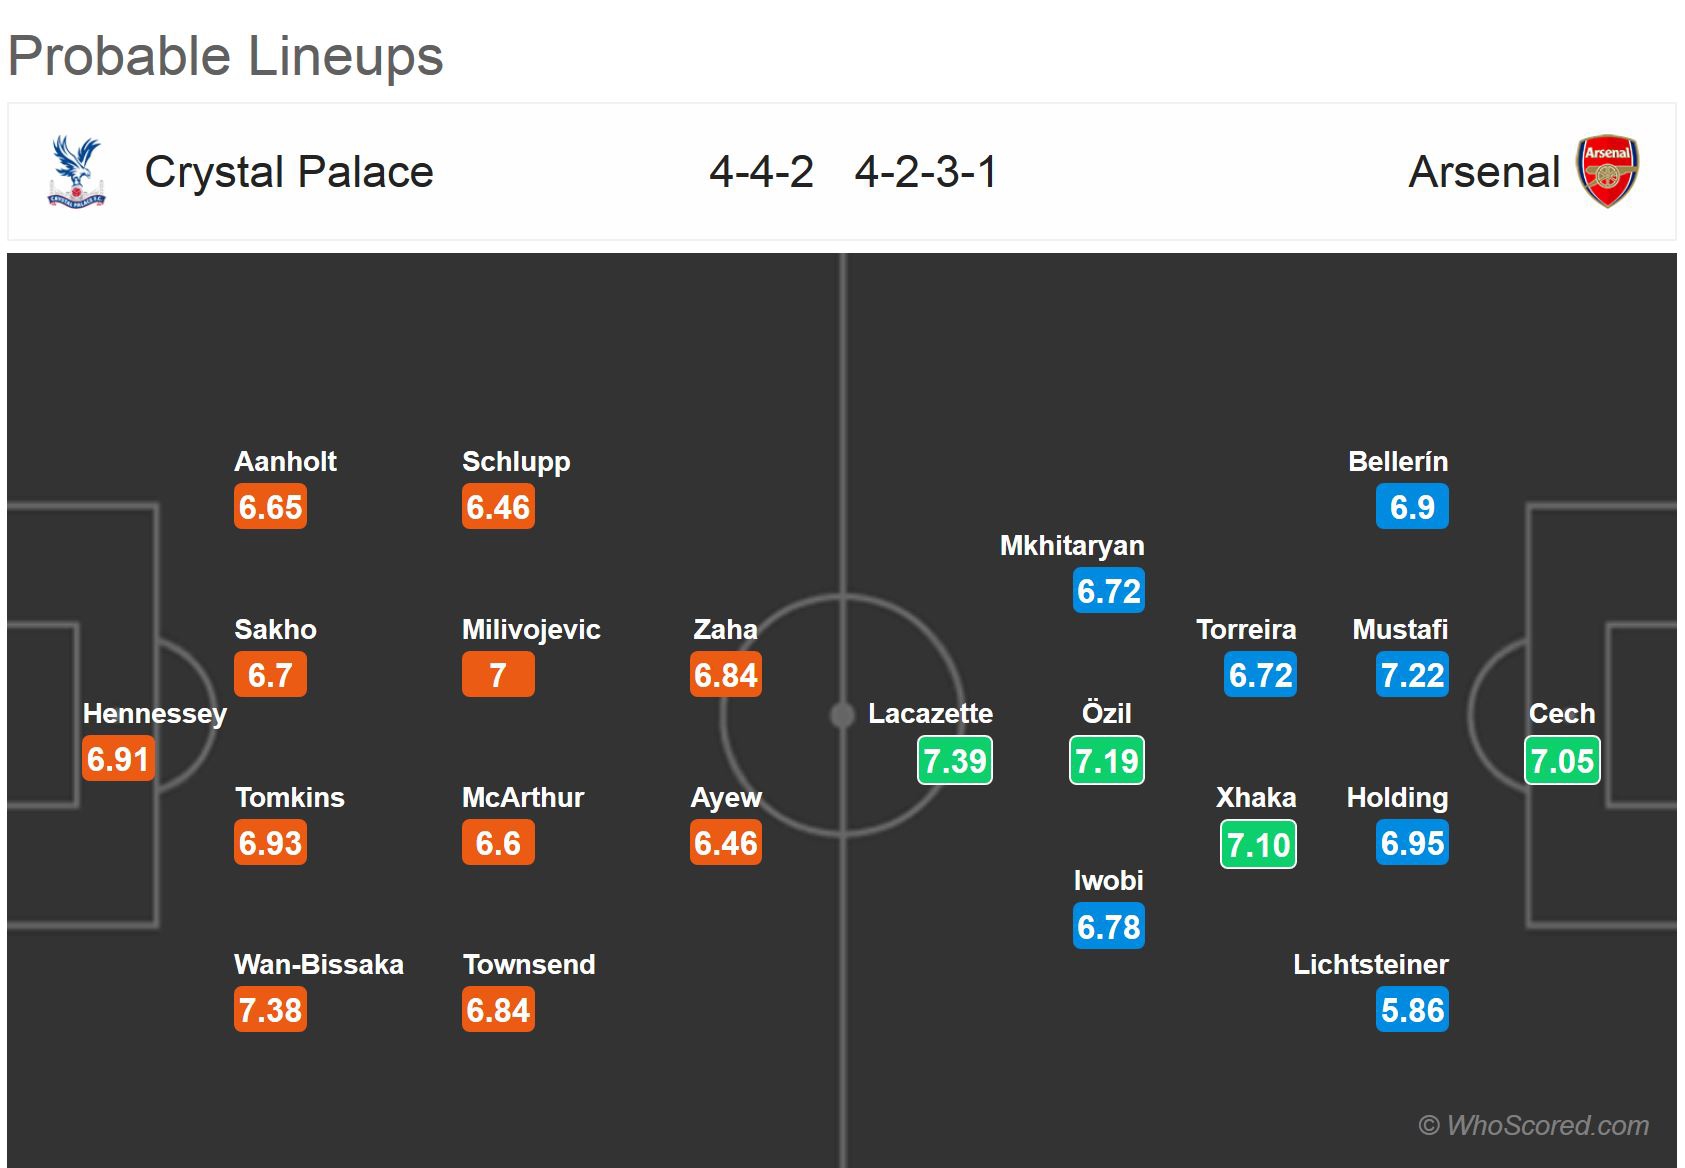Click Mustafi's 7.22 rating badge

pyautogui.click(x=1412, y=675)
